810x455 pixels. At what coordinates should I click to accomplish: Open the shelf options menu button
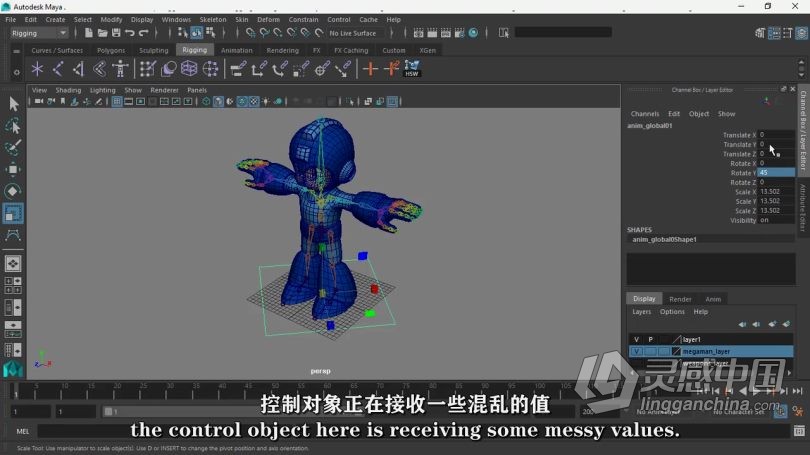pyautogui.click(x=17, y=73)
